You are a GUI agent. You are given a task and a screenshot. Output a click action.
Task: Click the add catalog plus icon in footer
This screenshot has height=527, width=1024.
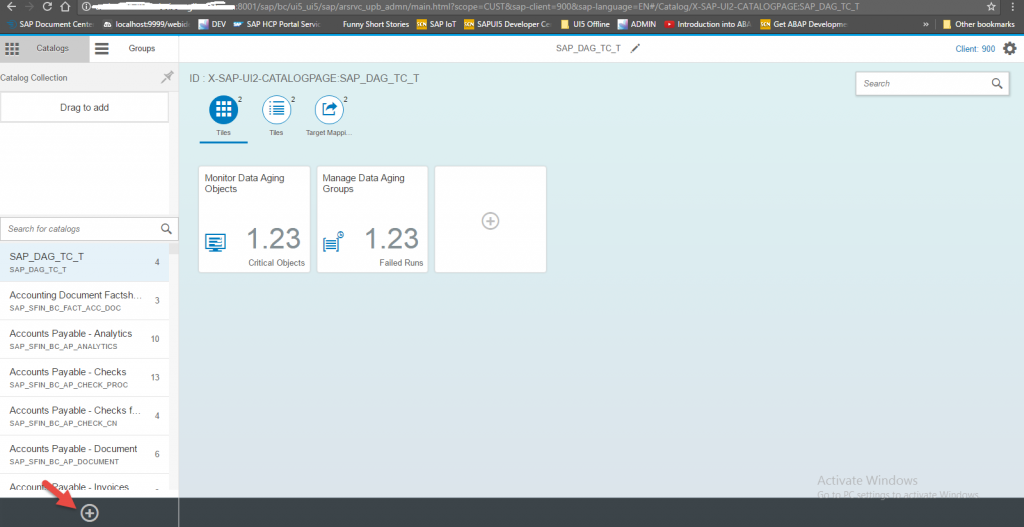pyautogui.click(x=89, y=513)
